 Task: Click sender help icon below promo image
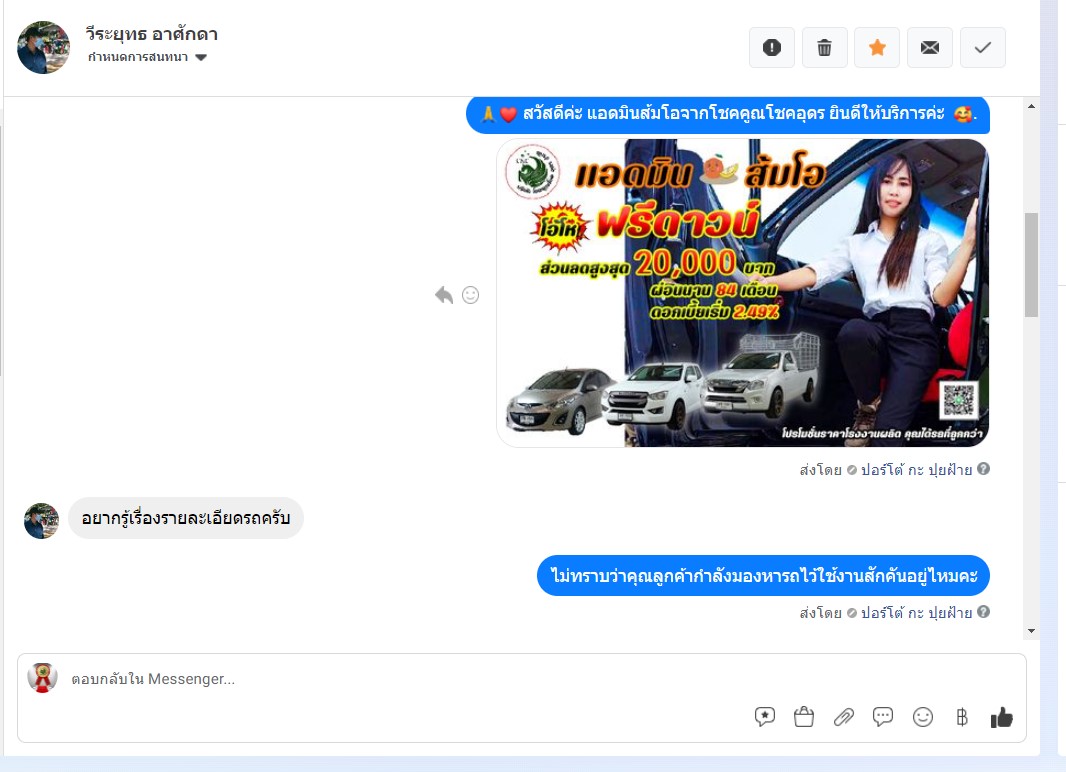click(983, 469)
